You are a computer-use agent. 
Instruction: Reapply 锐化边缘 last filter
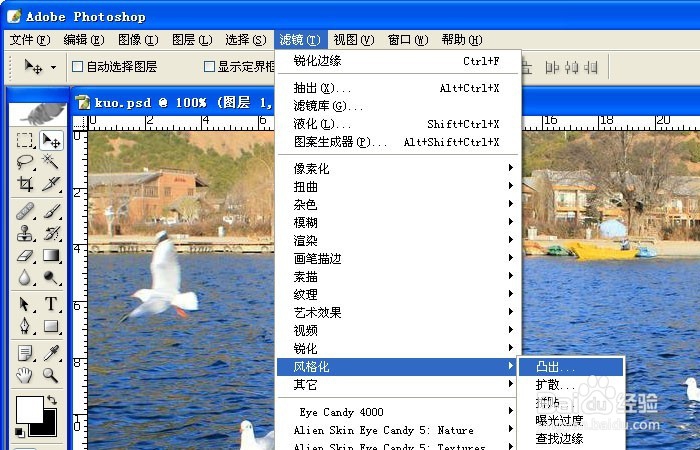point(398,61)
